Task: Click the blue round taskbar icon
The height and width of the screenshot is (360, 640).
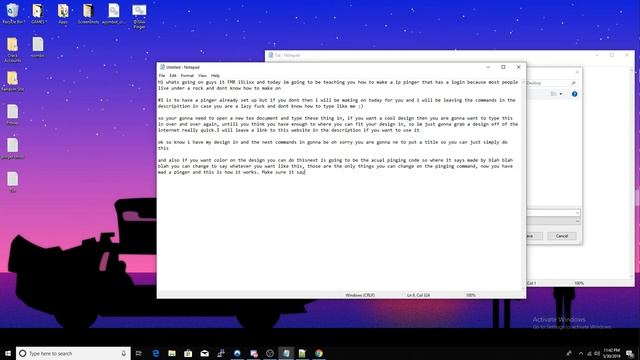Action: click(x=237, y=353)
